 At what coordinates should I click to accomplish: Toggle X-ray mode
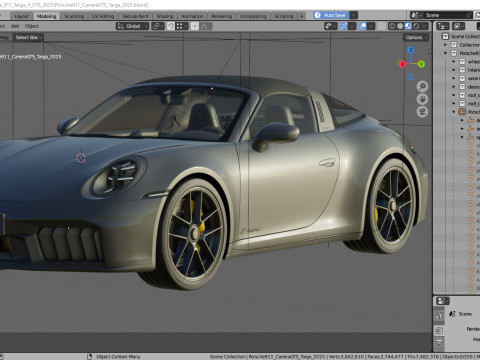coord(382,26)
